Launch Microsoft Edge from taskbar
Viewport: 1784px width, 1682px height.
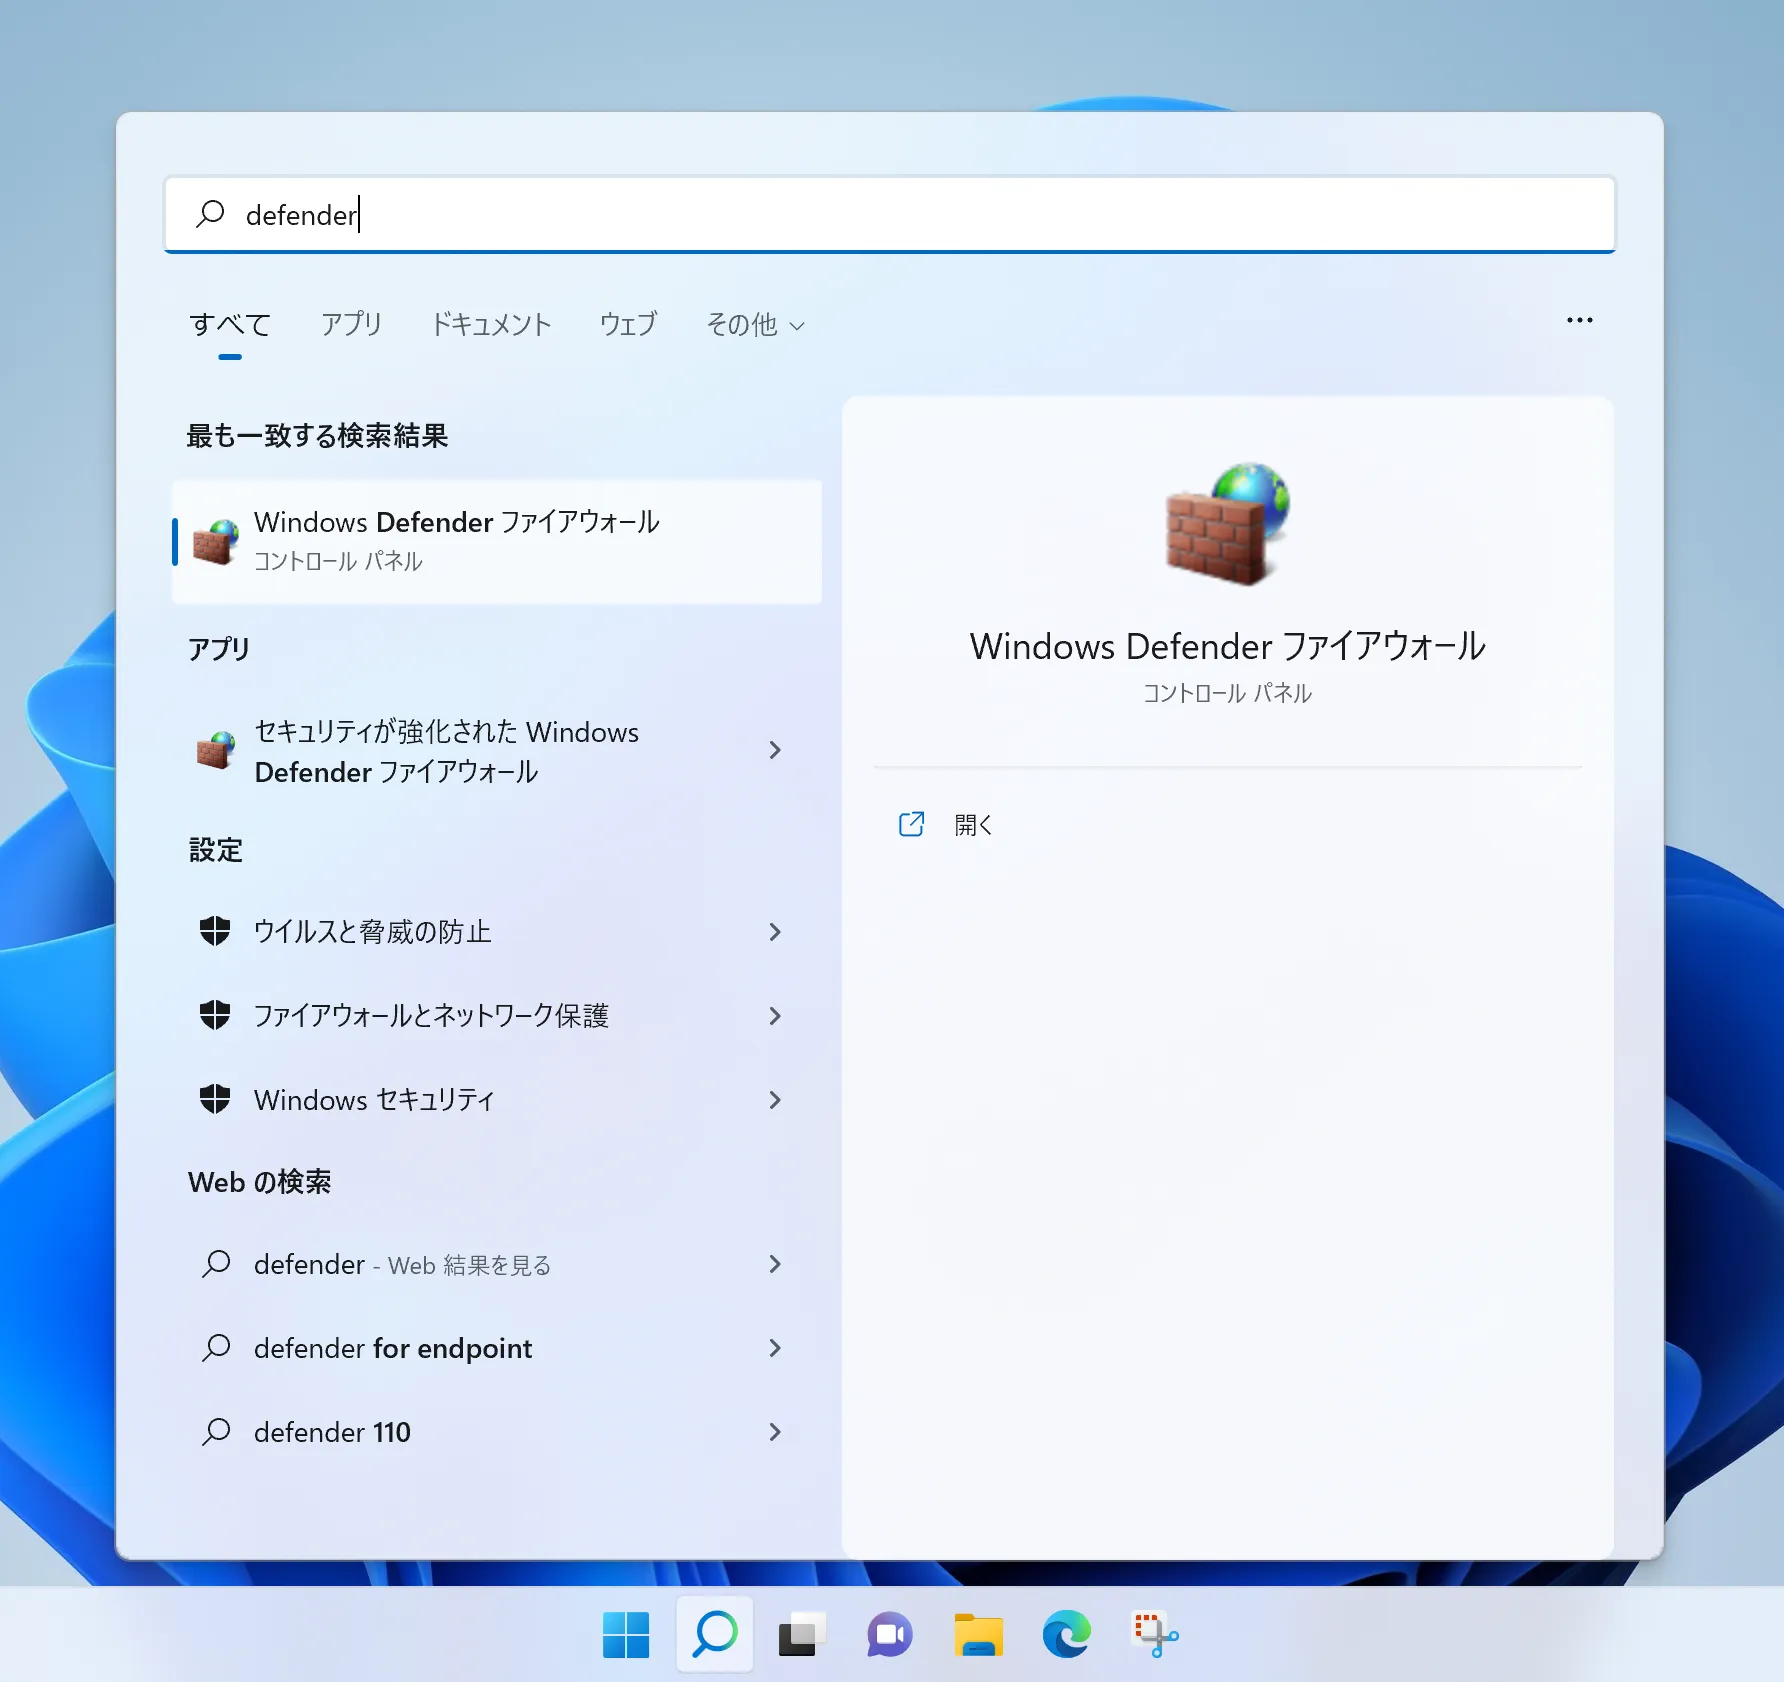[x=1066, y=1635]
